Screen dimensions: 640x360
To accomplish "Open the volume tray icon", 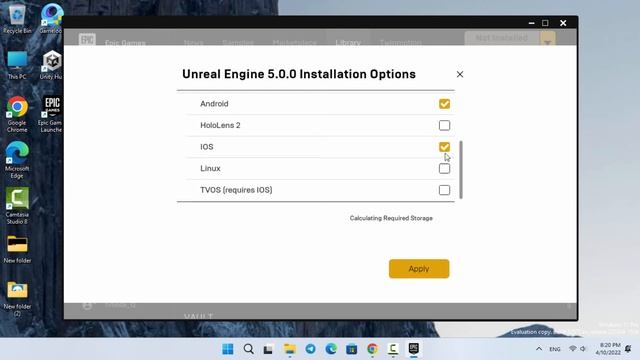I will (x=583, y=349).
